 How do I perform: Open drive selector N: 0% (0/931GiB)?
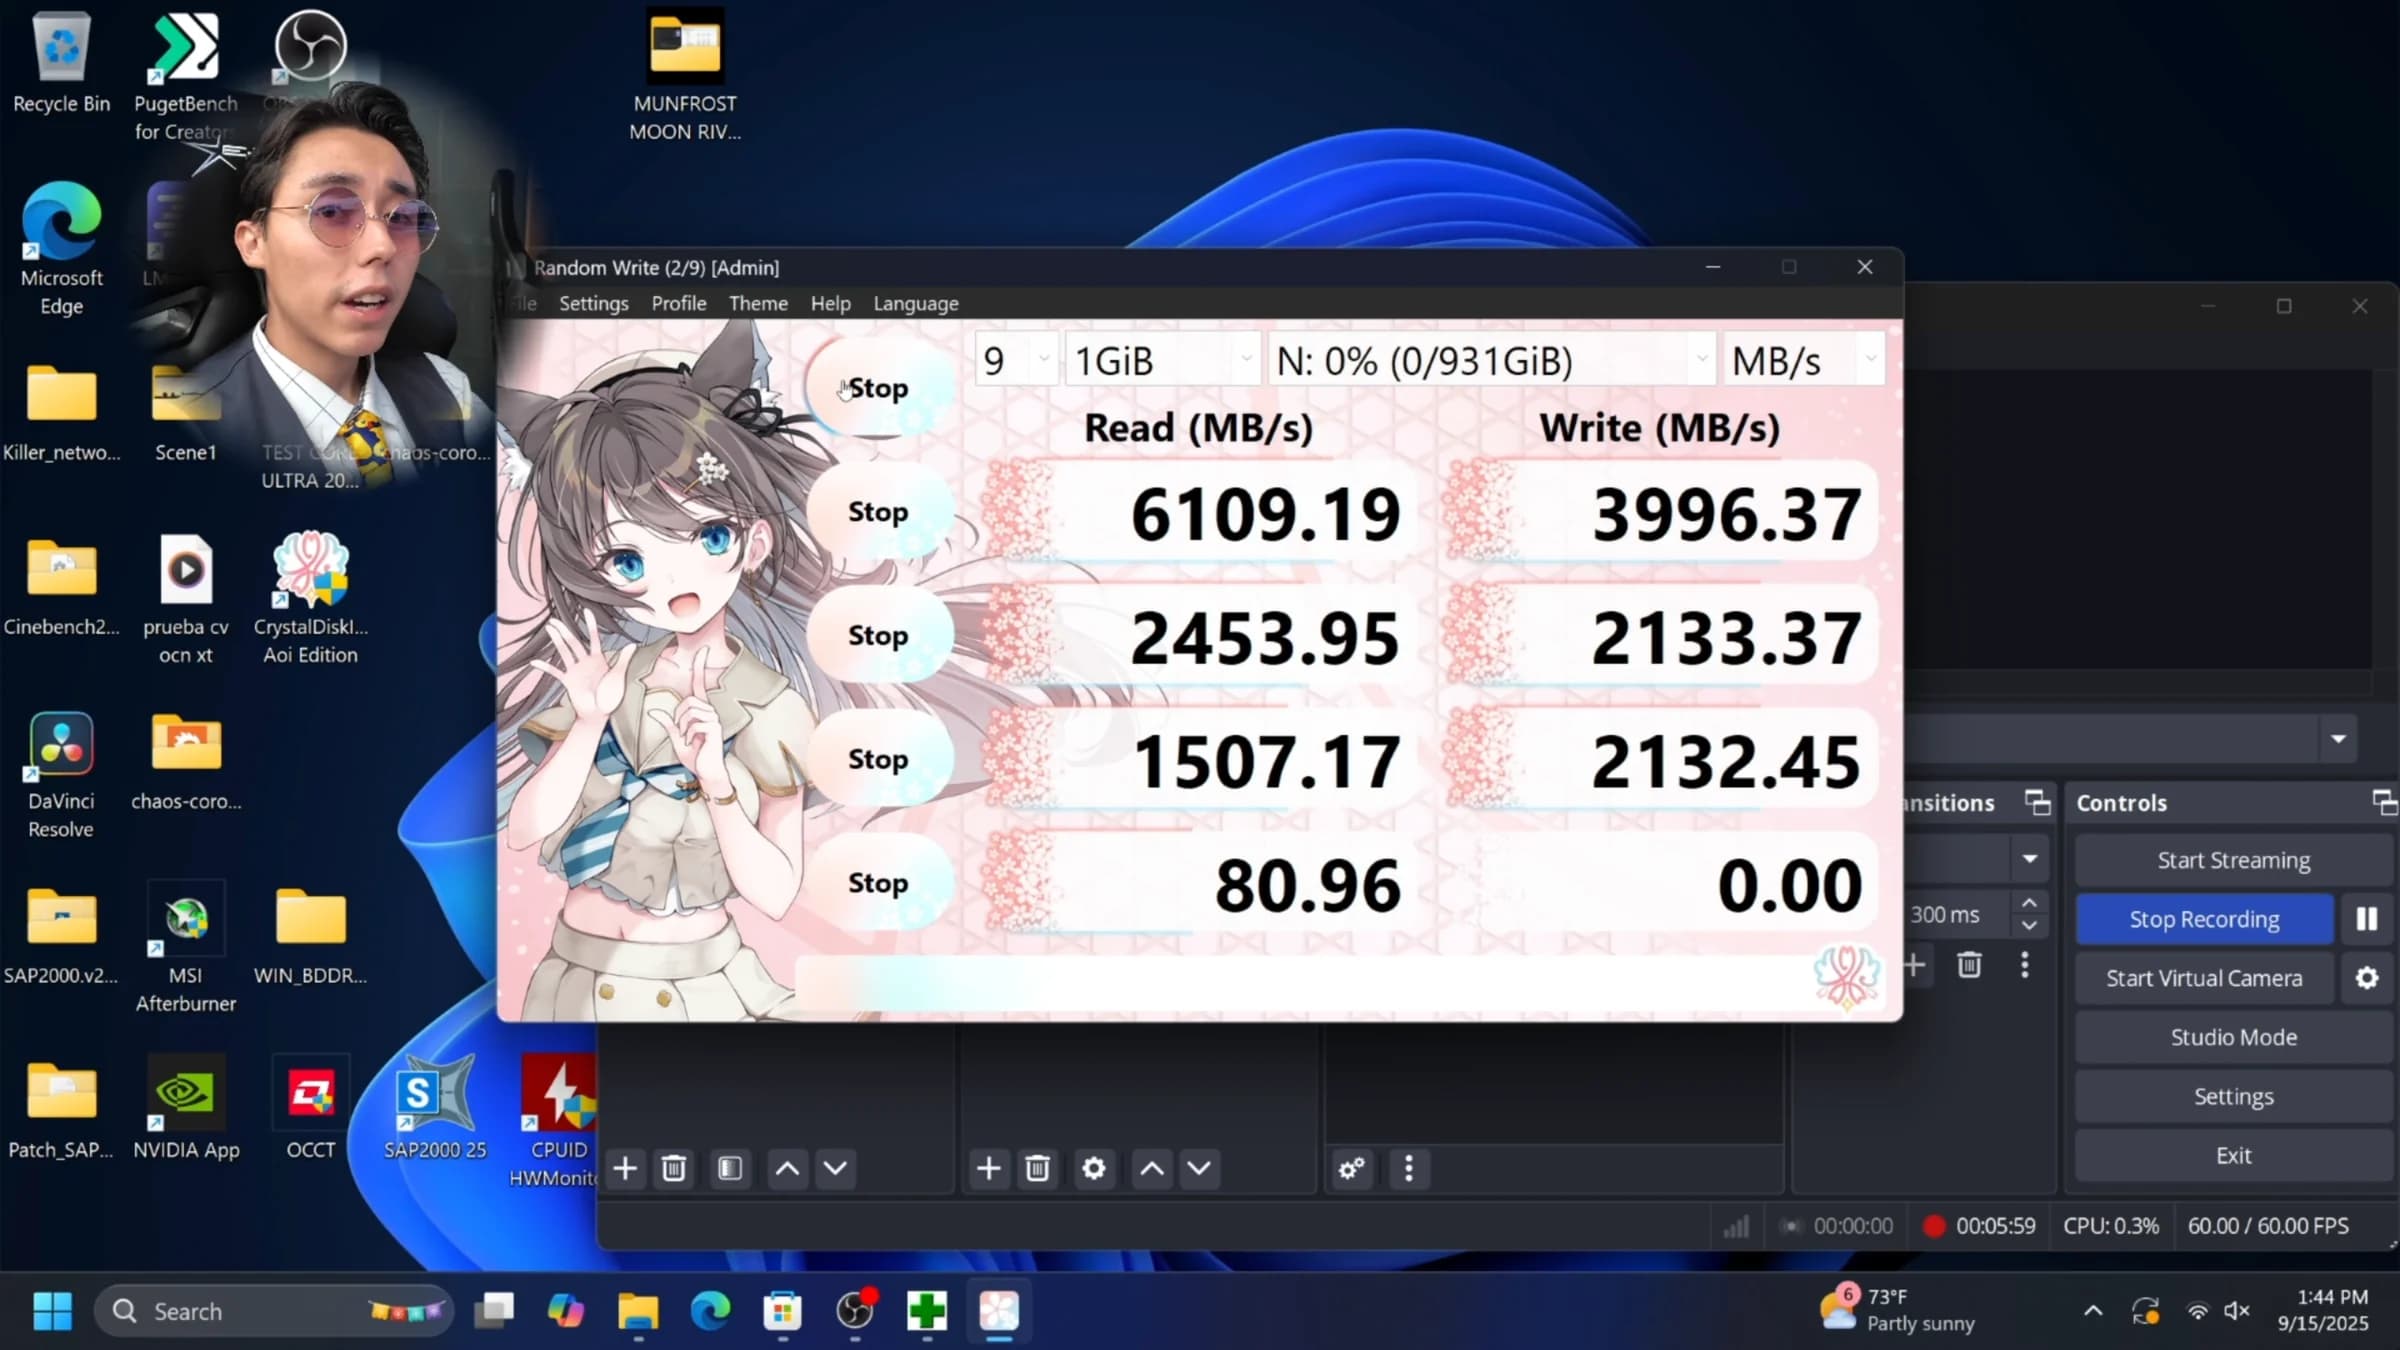pos(1492,360)
